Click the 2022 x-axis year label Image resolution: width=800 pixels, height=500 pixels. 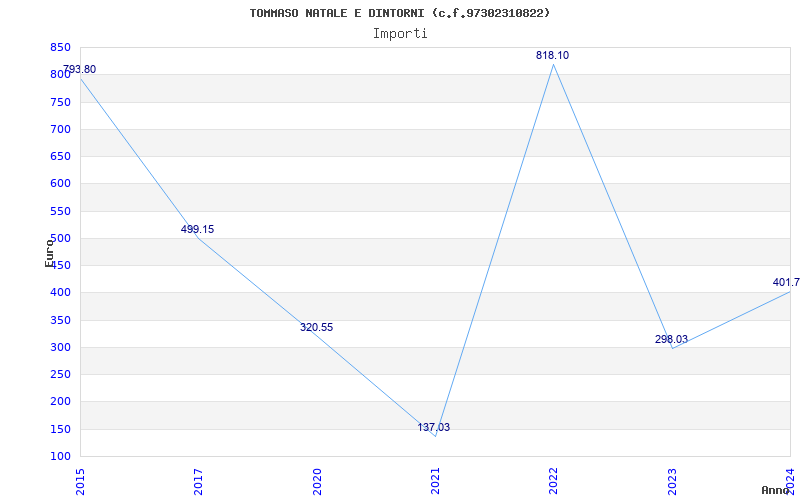(553, 481)
